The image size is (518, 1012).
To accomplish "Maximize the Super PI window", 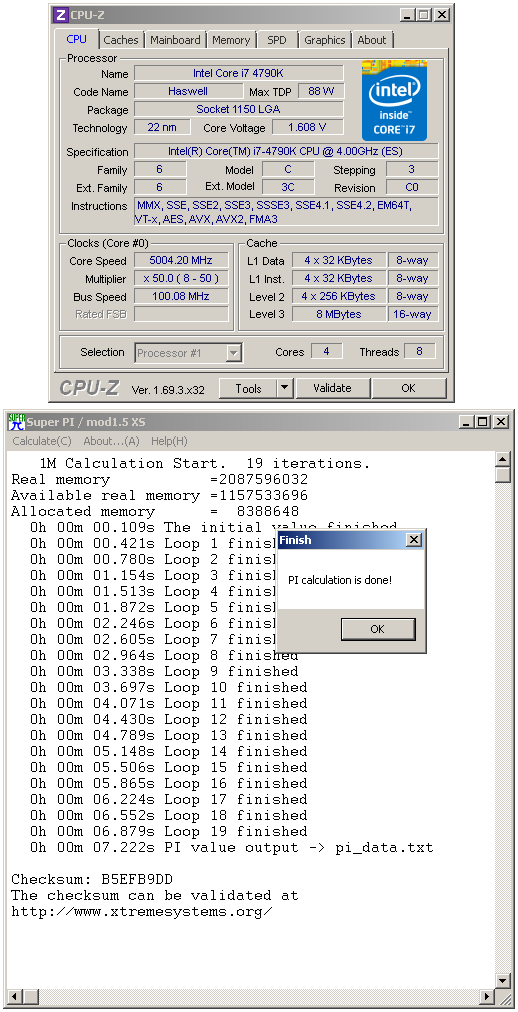I will (x=483, y=422).
